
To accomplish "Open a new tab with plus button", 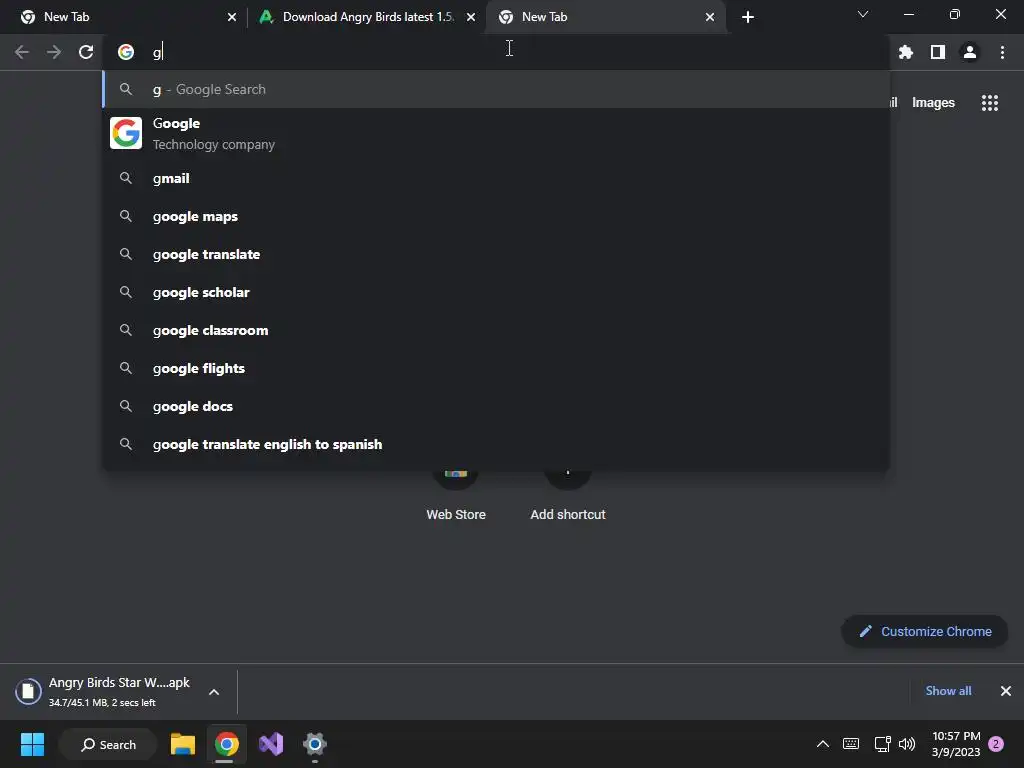I will (748, 17).
